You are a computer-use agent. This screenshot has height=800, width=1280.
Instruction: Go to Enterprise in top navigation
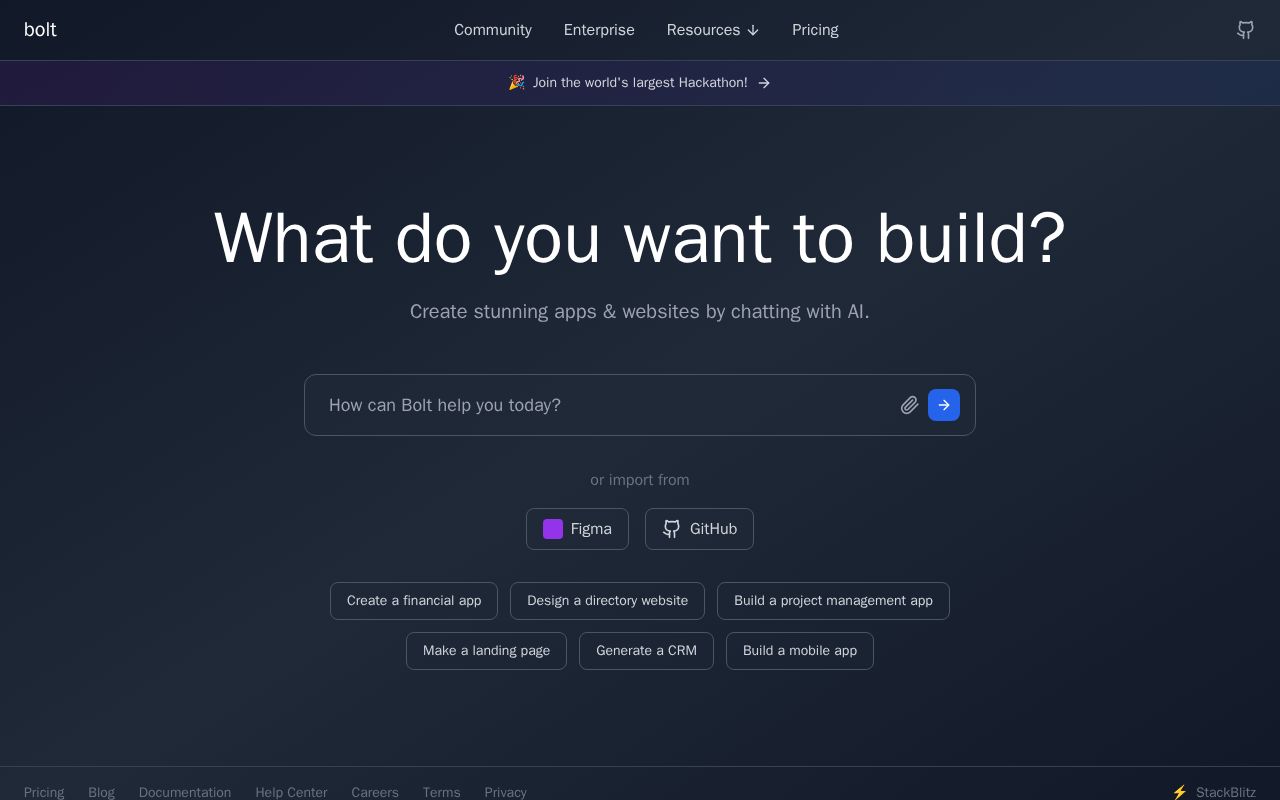coord(599,30)
